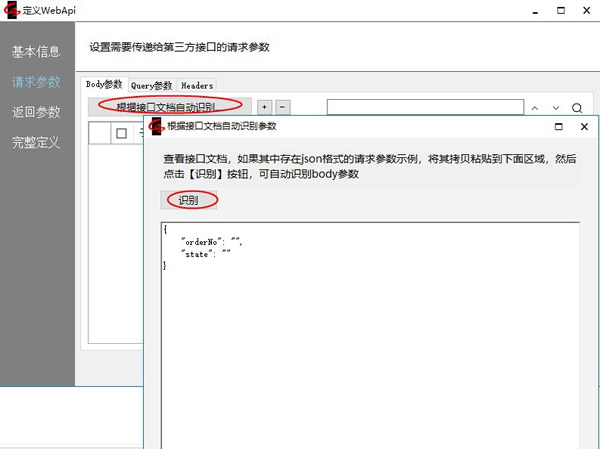
Task: Click the 定义WebApi app logo icon
Action: coord(13,11)
